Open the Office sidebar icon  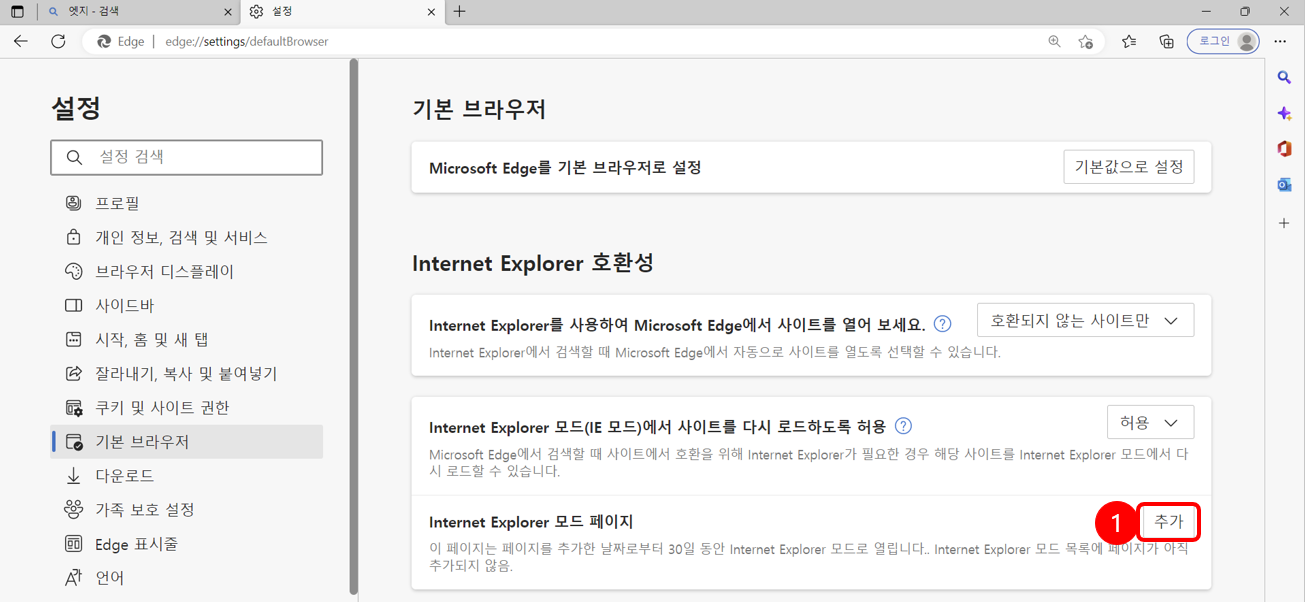pos(1284,149)
